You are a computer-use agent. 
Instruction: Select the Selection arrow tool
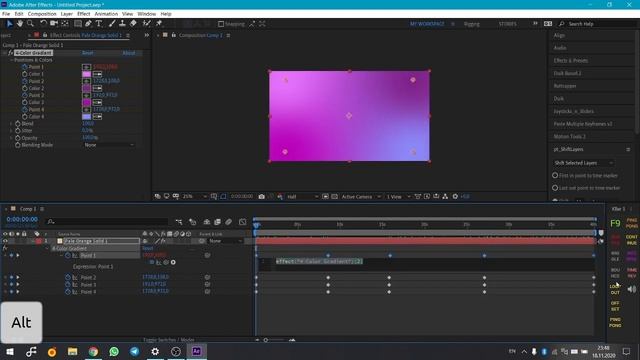[x=9, y=24]
